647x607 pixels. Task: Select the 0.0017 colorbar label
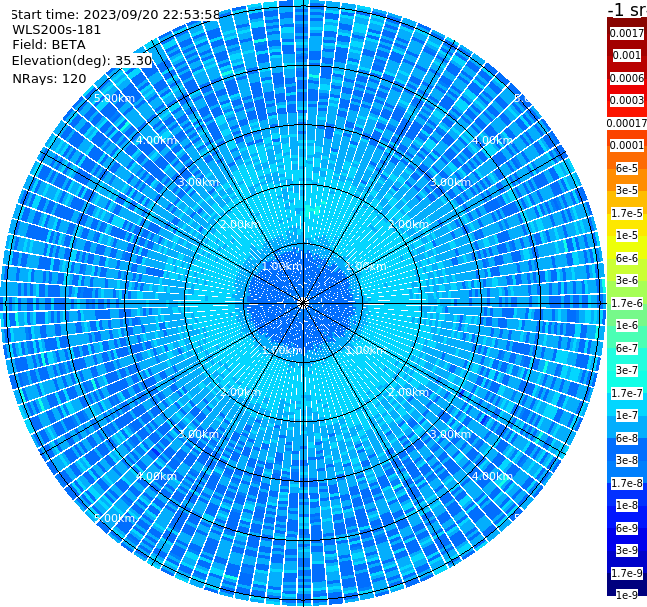pos(627,33)
